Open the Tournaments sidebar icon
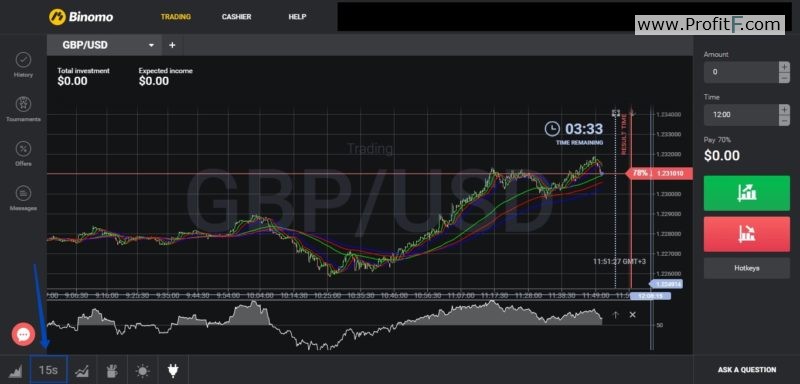Image resolution: width=800 pixels, height=384 pixels. tap(23, 104)
